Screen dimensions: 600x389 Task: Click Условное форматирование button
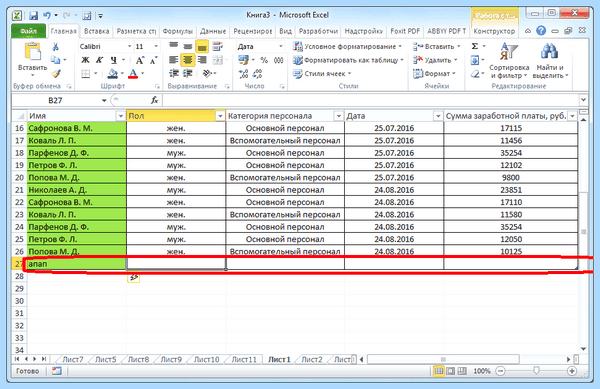coord(347,46)
